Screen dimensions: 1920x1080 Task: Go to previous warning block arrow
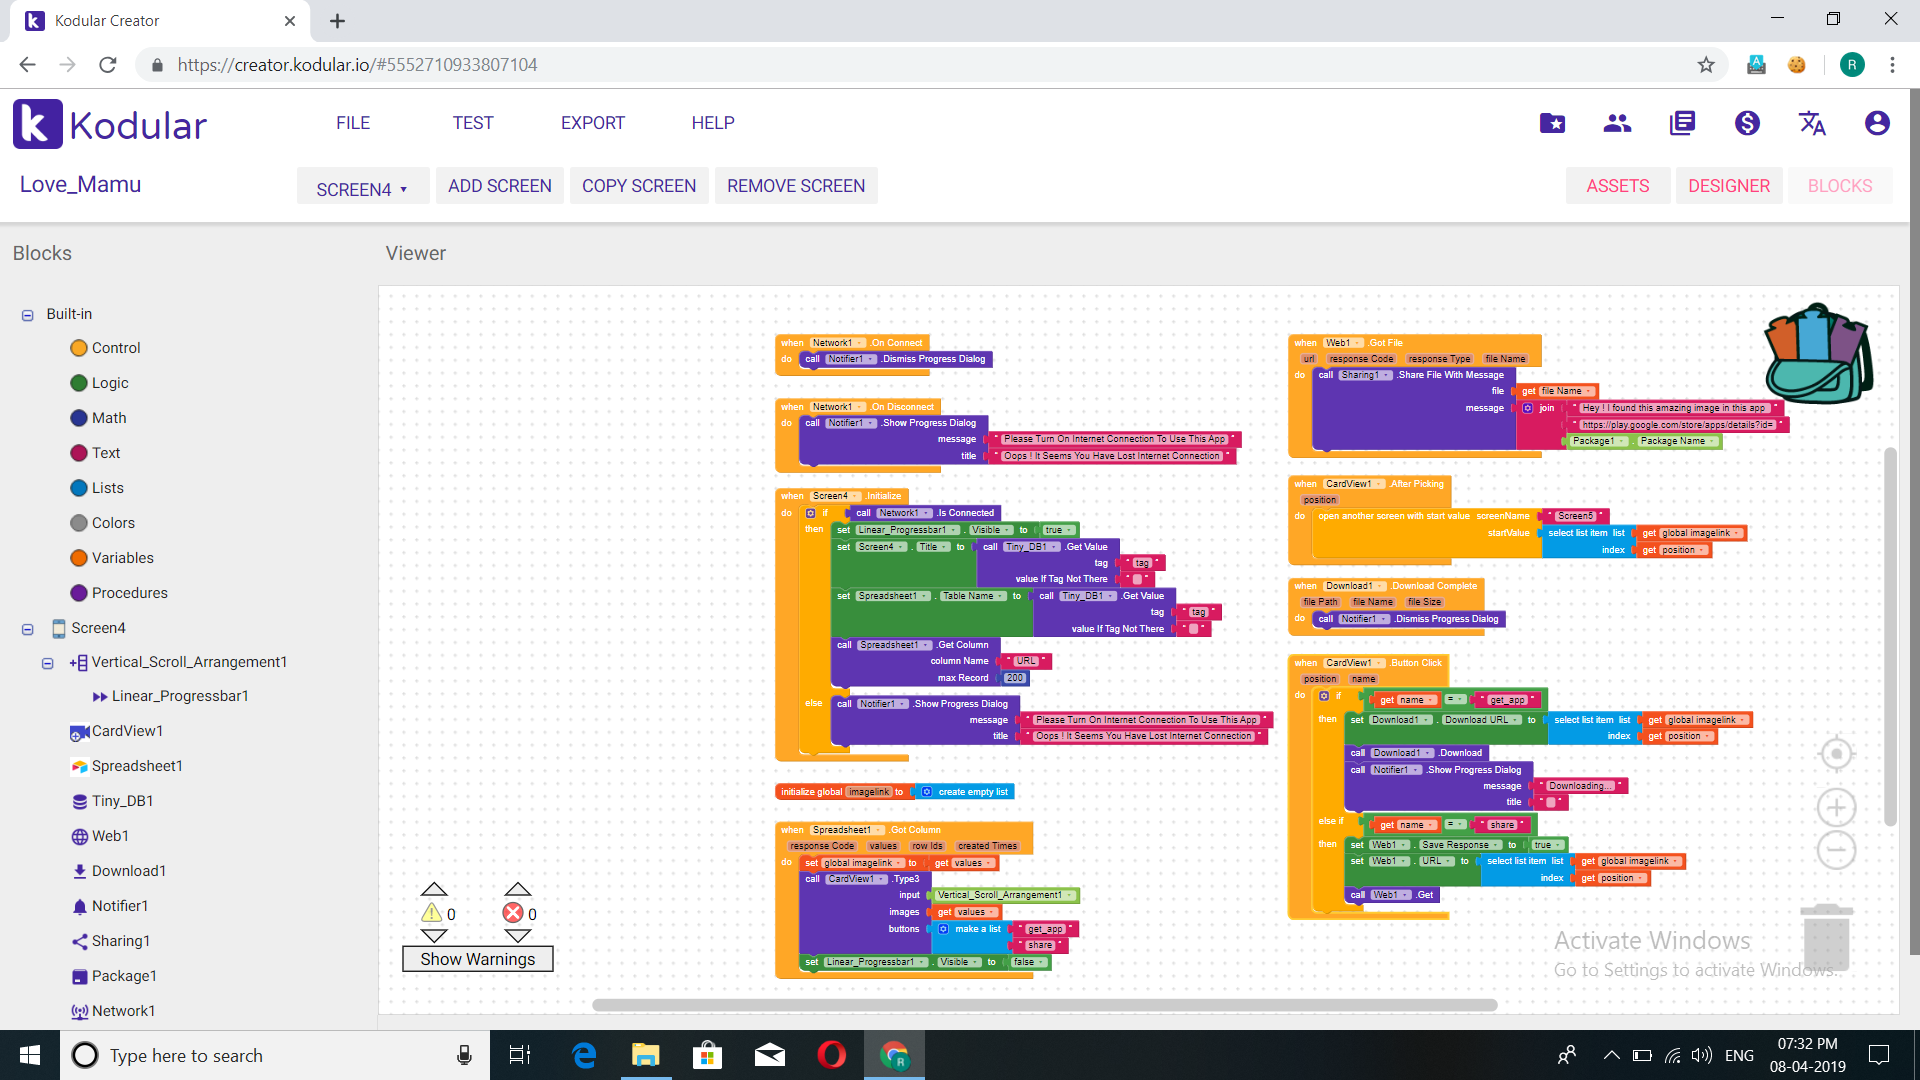[x=433, y=889]
